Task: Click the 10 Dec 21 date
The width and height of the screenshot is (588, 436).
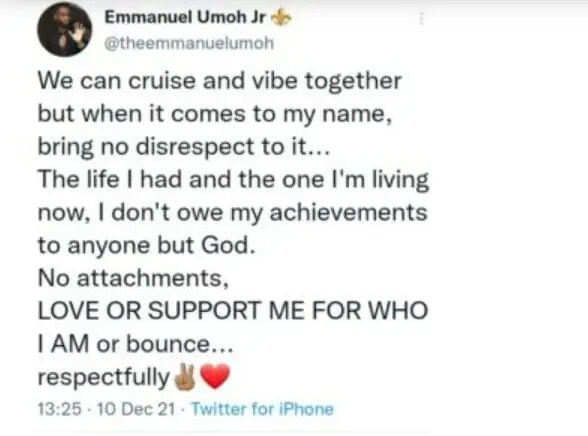Action: pyautogui.click(x=136, y=409)
